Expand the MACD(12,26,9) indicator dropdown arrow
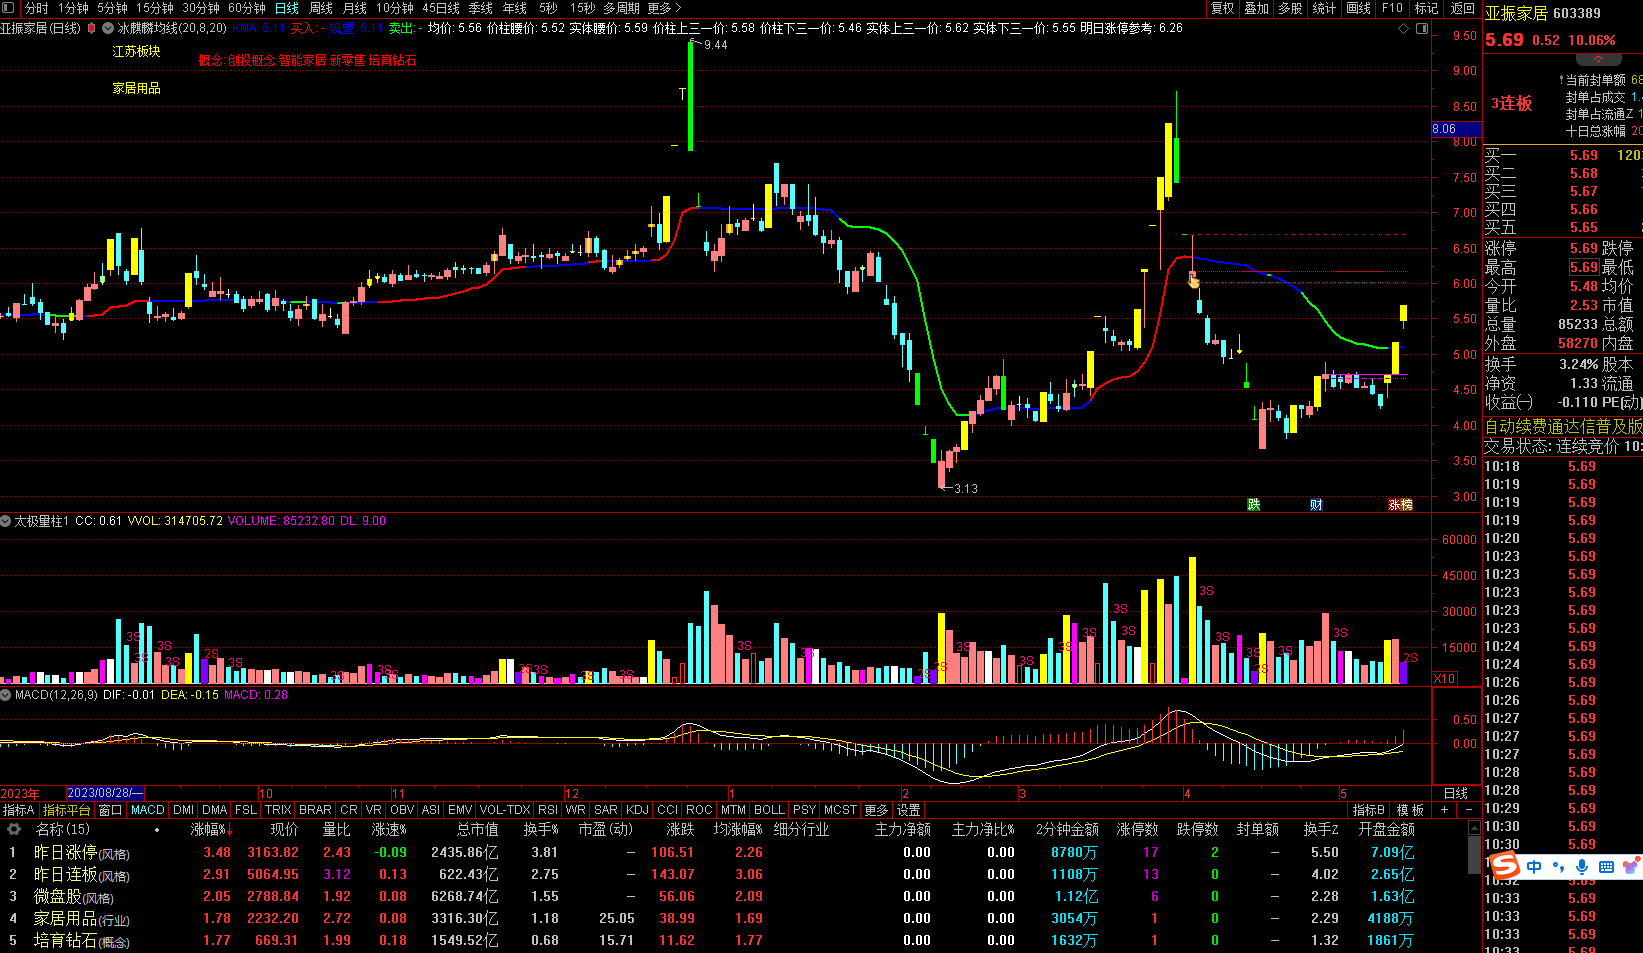This screenshot has width=1643, height=953. coord(6,695)
